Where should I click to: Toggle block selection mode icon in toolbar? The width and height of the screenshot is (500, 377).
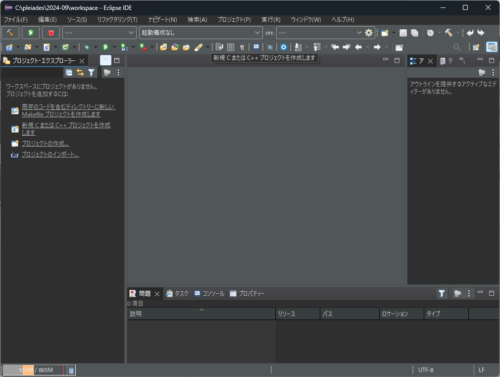pos(231,47)
